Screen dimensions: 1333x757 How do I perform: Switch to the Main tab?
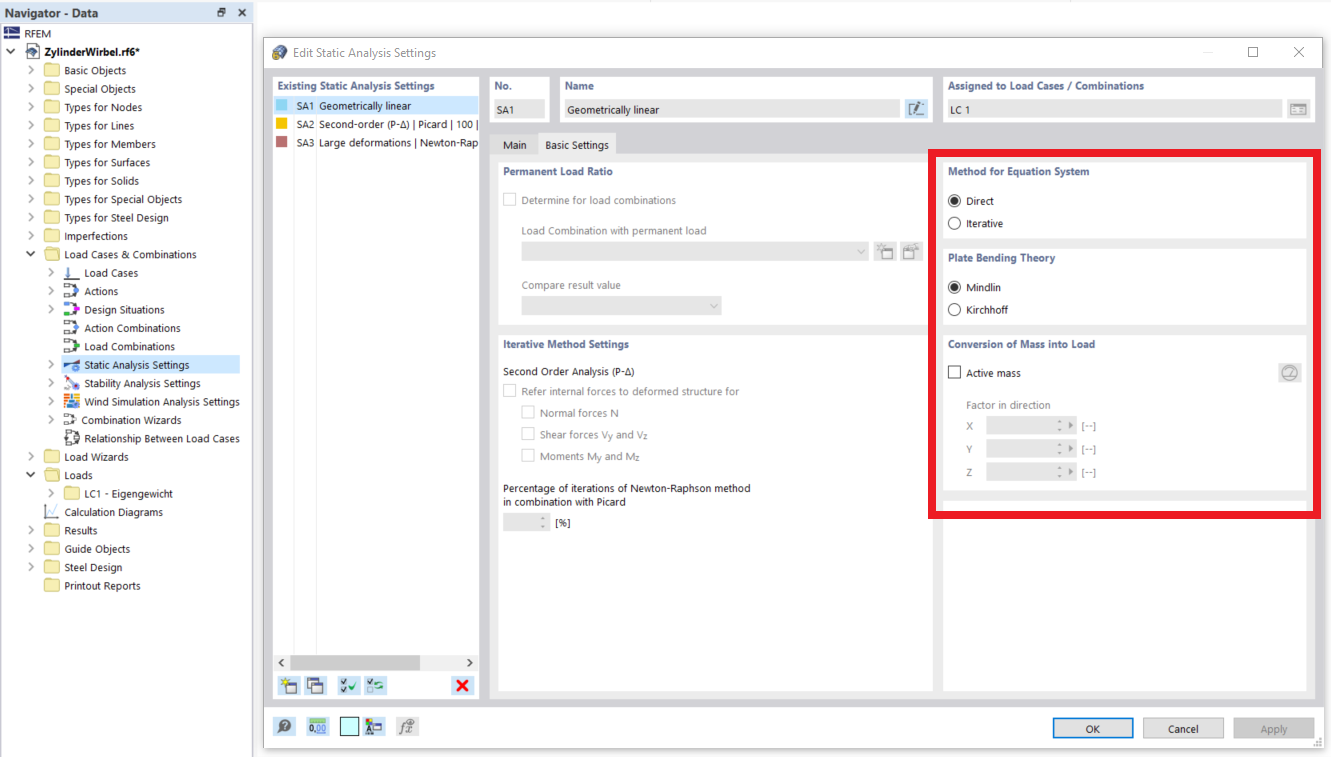click(x=514, y=144)
